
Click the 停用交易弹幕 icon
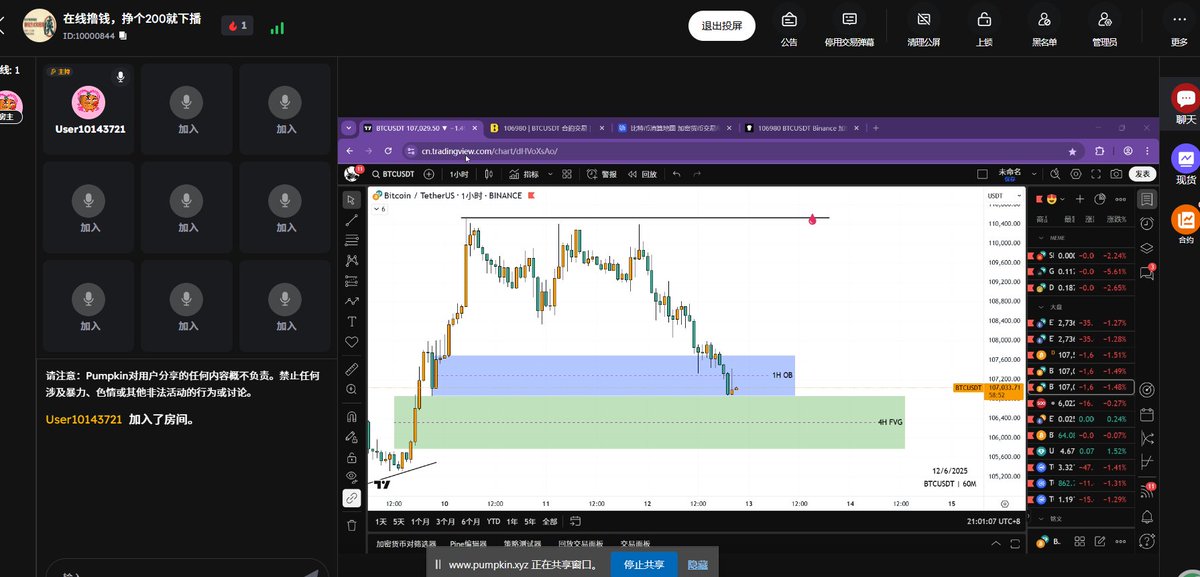point(849,19)
